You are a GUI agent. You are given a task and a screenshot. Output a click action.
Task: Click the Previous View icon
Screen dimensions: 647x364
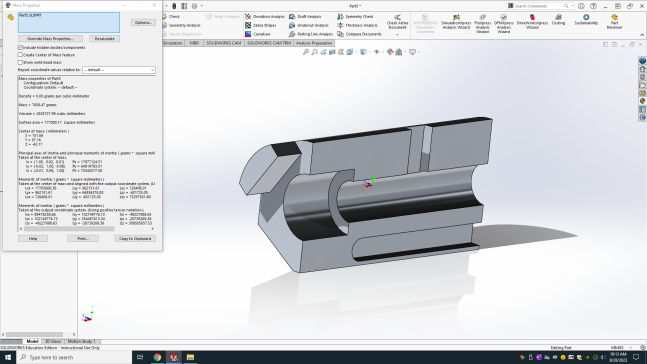324,52
